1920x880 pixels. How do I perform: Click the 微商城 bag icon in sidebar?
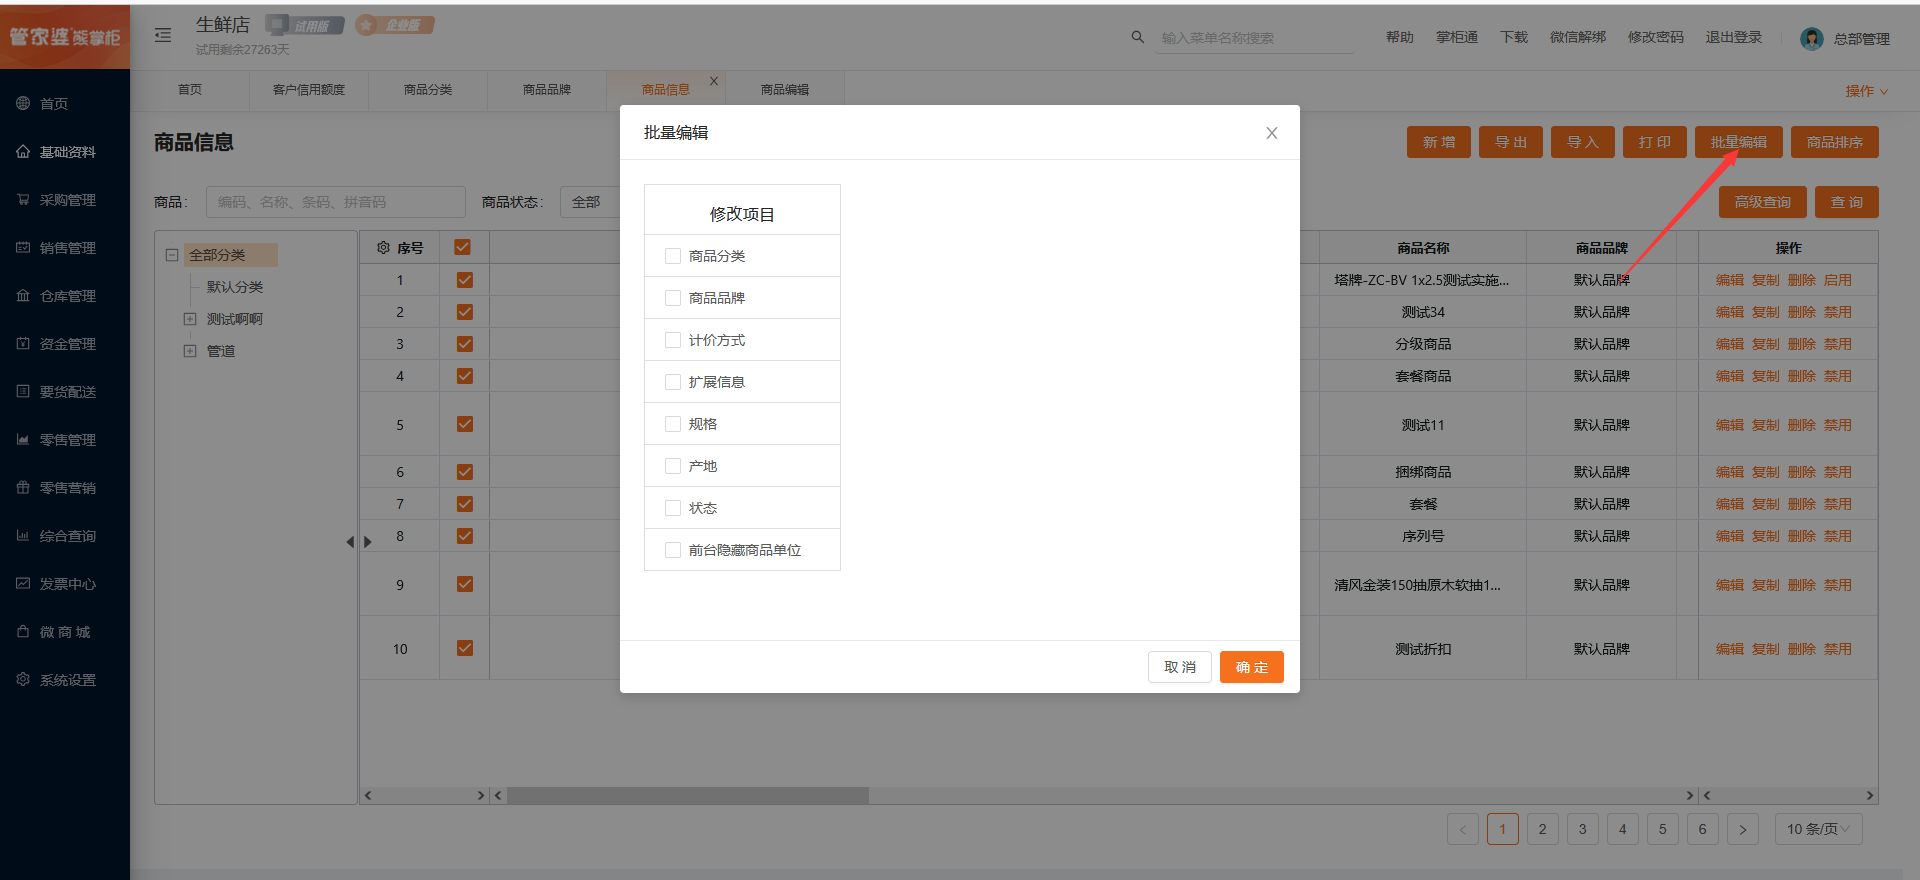point(23,631)
